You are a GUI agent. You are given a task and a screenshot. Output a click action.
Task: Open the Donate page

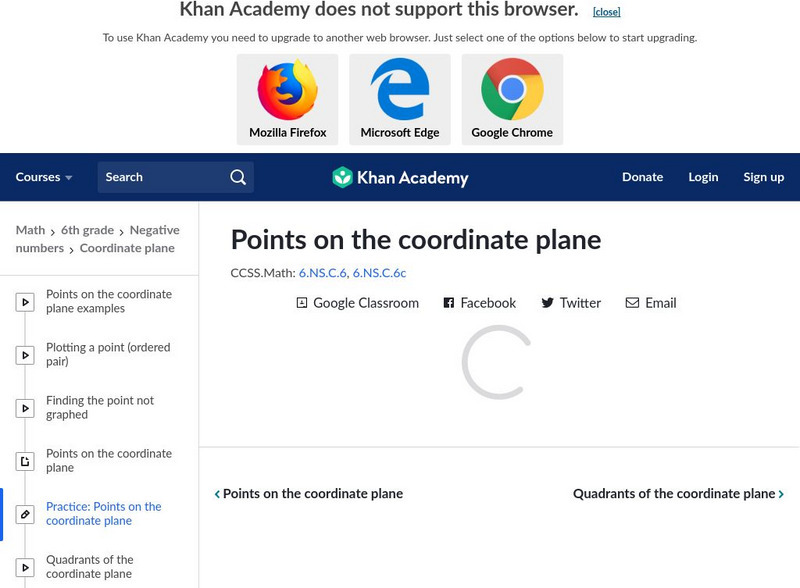tap(642, 177)
